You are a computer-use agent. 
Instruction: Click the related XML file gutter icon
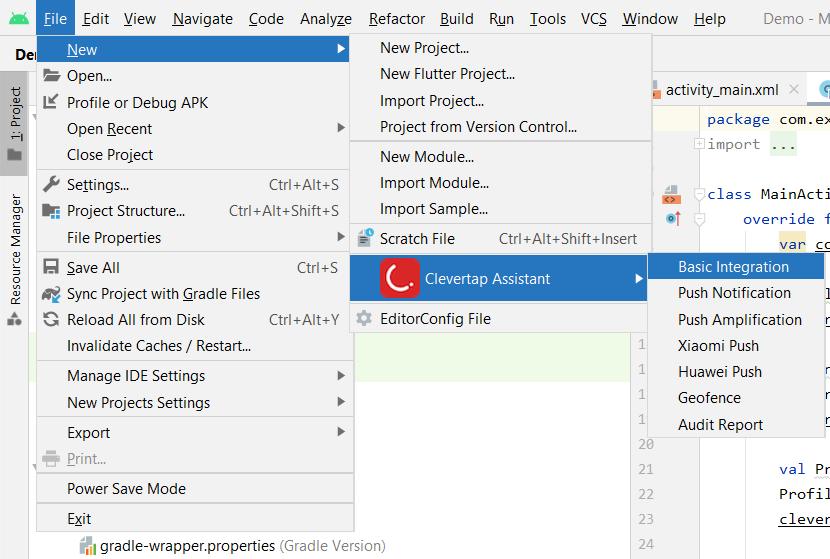(671, 195)
